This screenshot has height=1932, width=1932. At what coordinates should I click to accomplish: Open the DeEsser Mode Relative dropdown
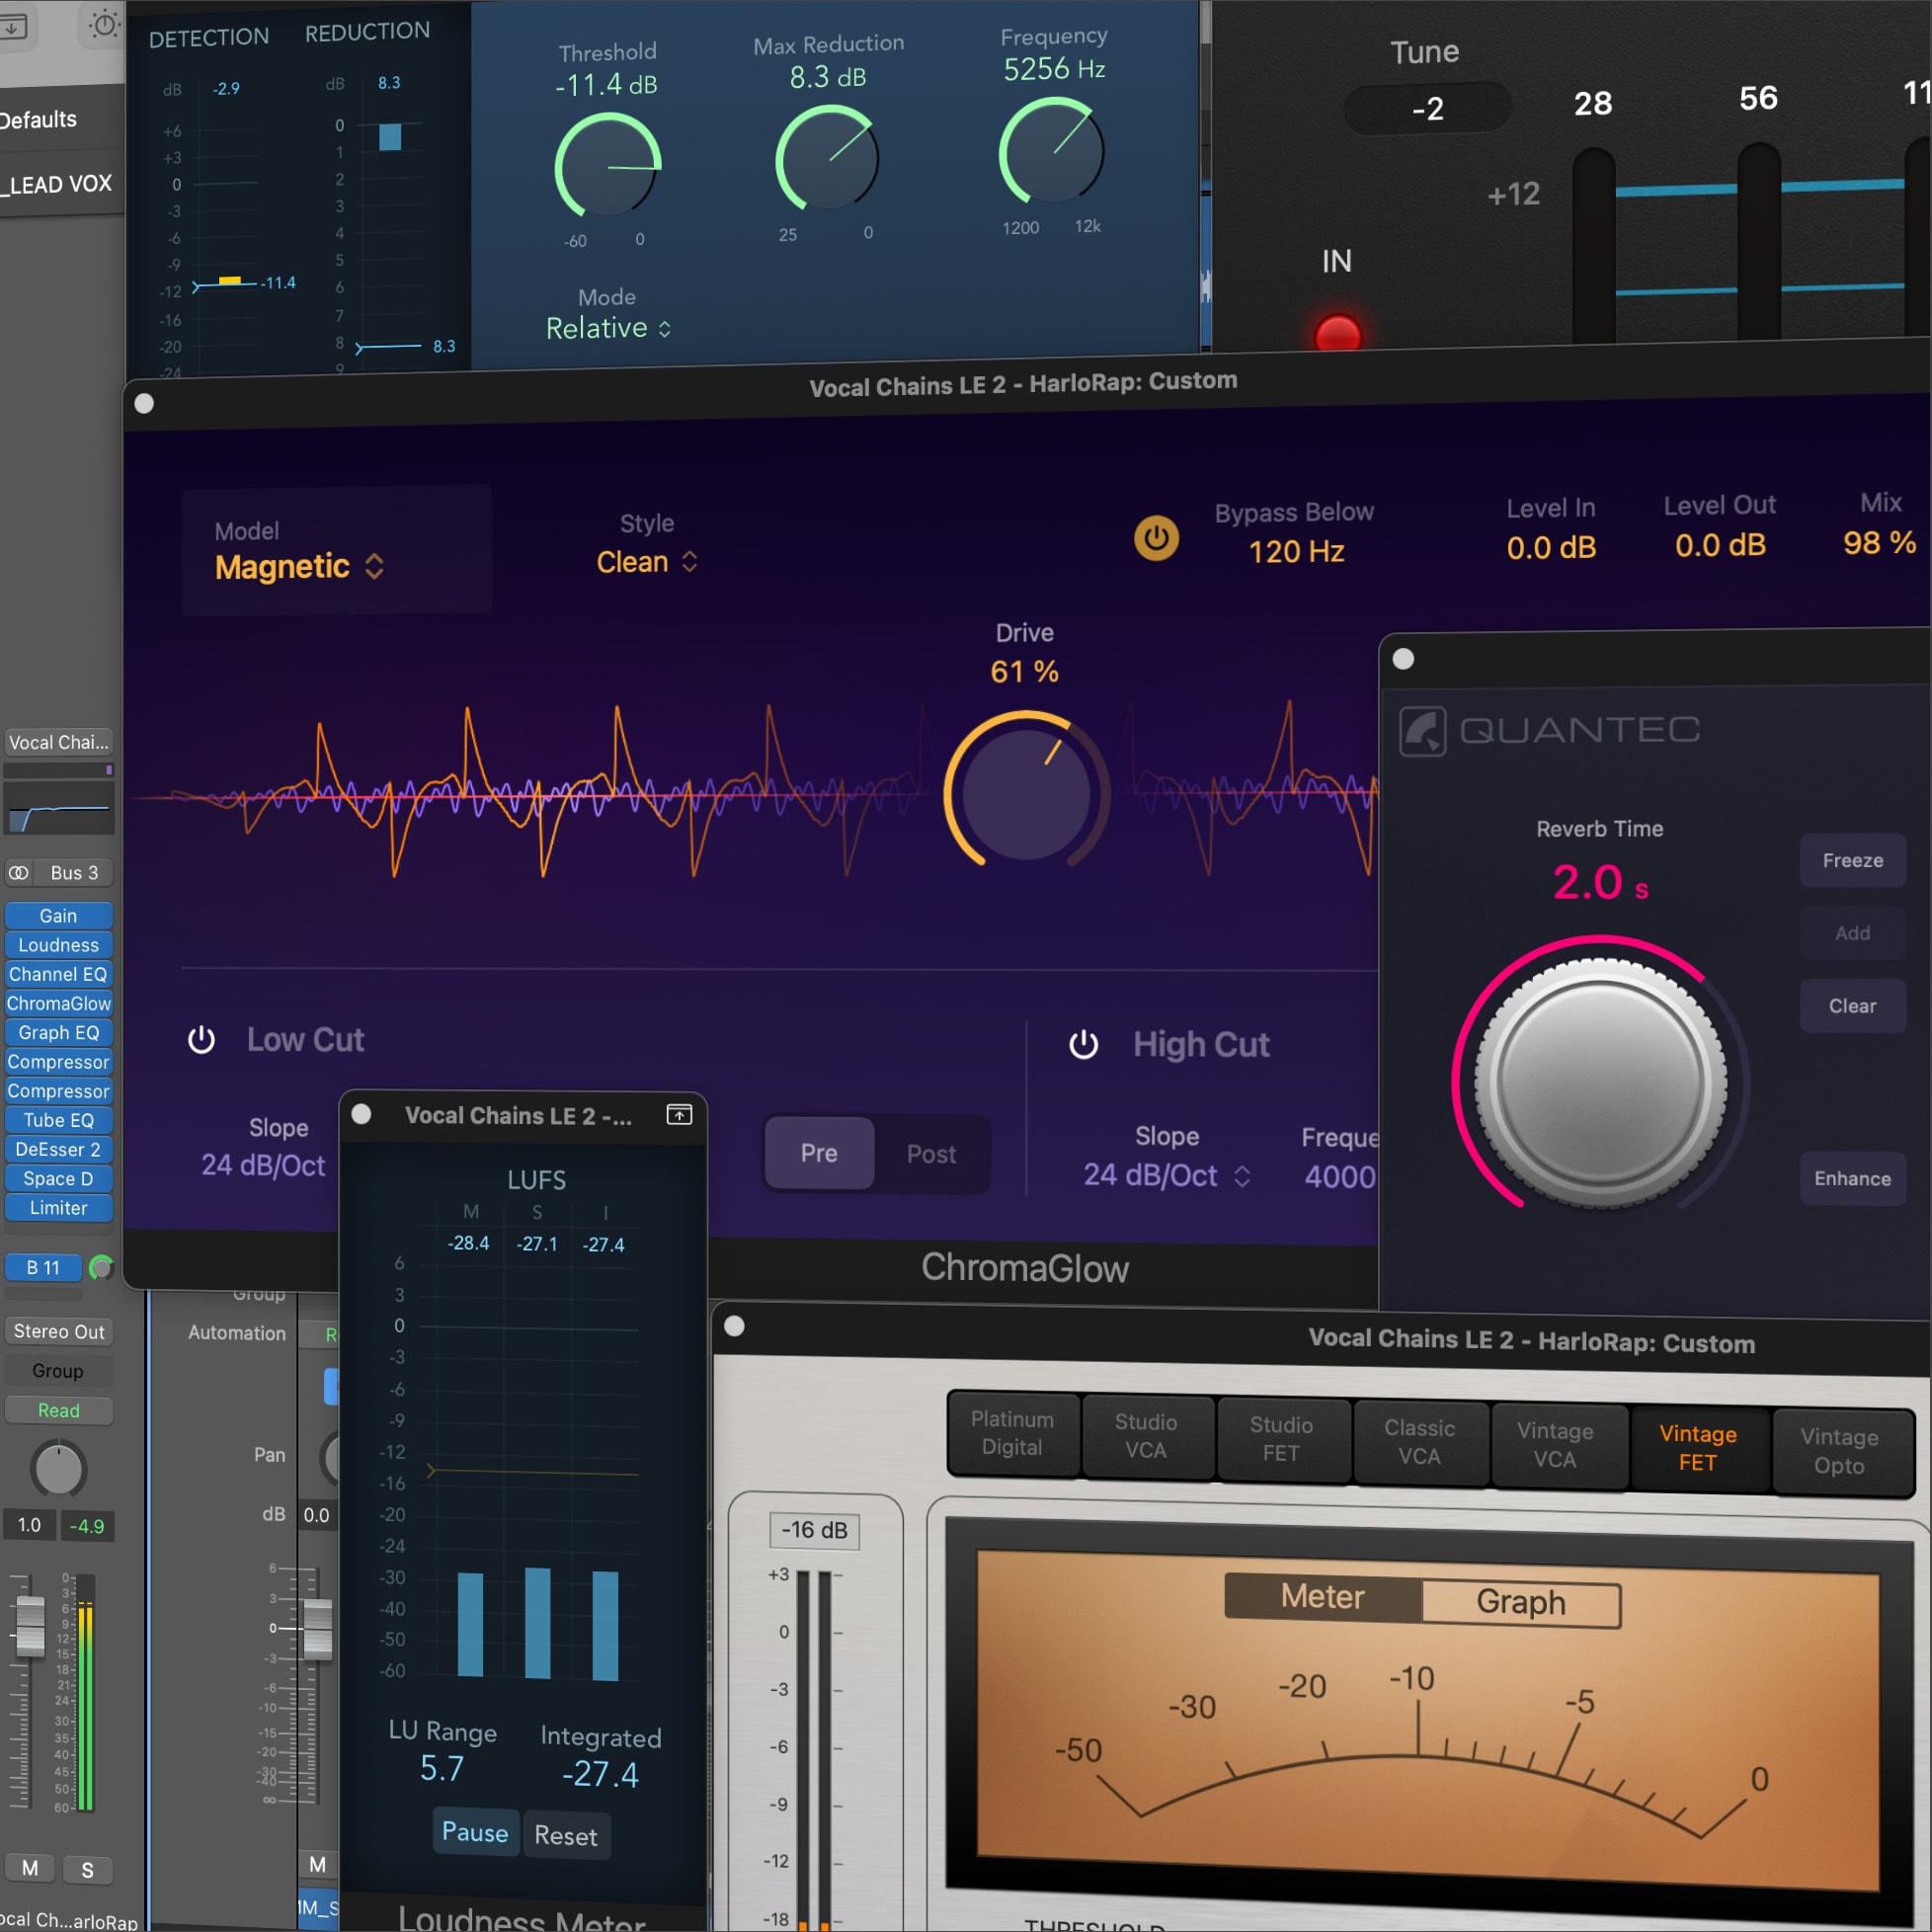pyautogui.click(x=608, y=328)
